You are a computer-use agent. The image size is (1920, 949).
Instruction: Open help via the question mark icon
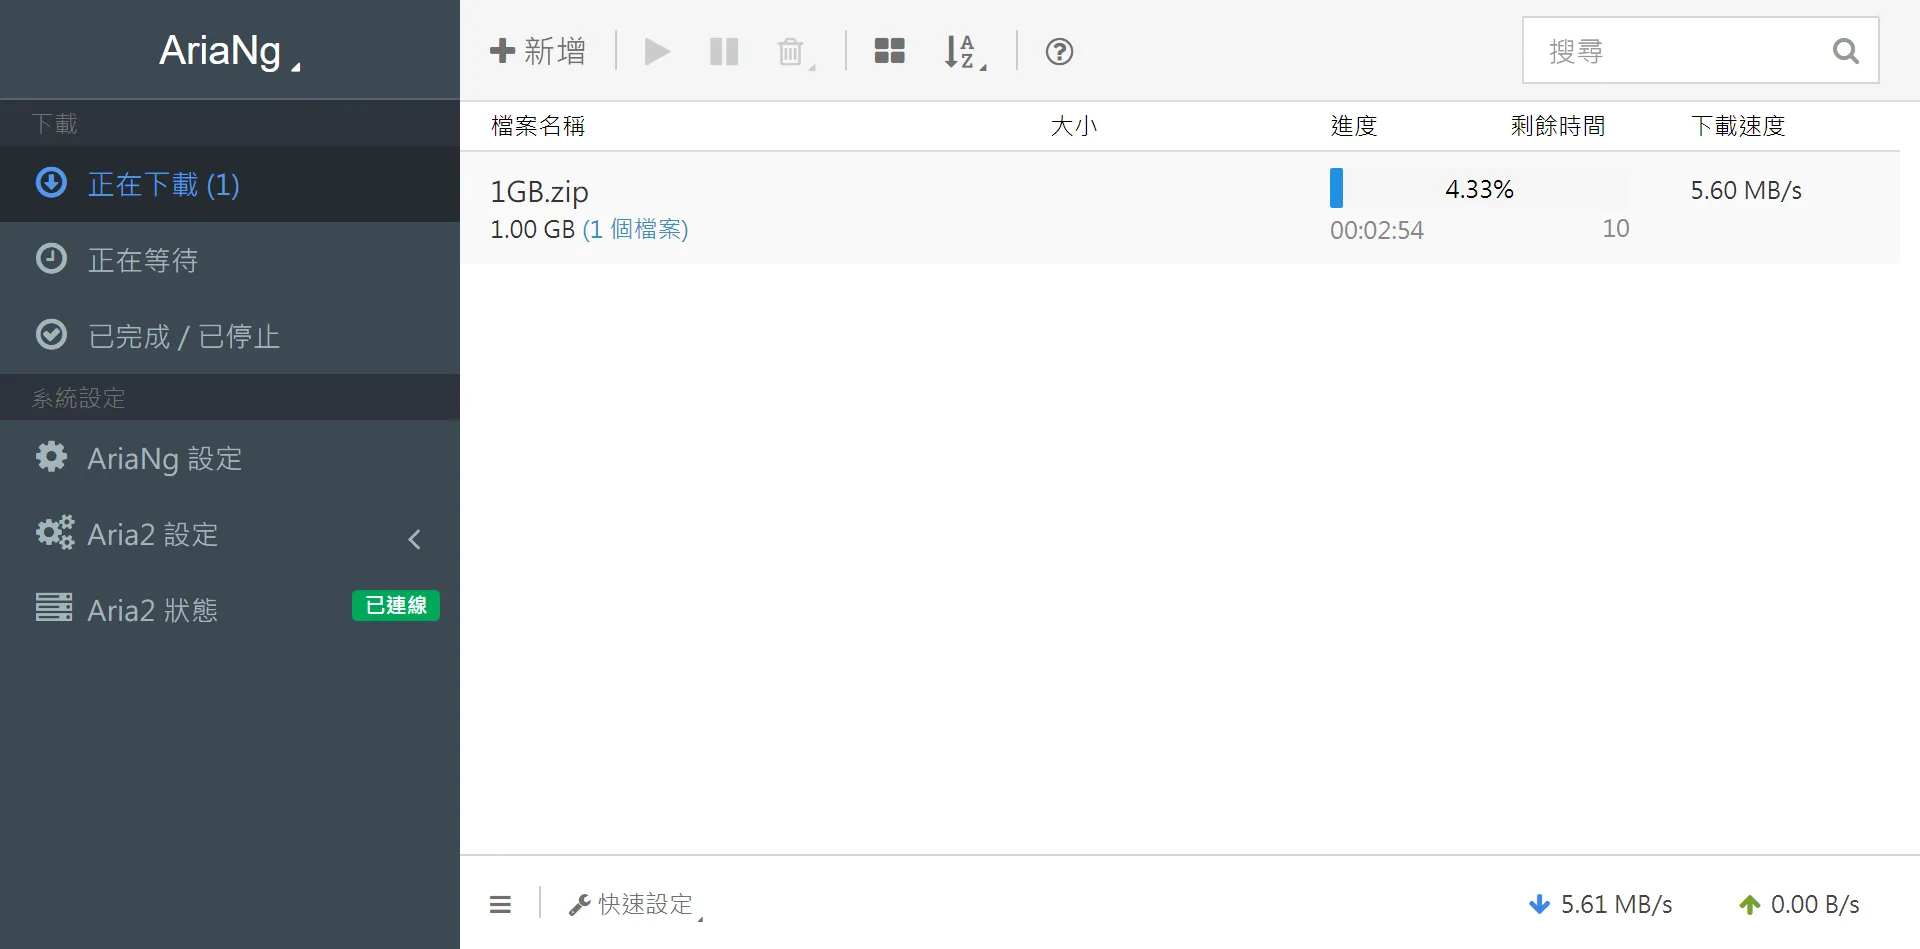click(x=1058, y=51)
